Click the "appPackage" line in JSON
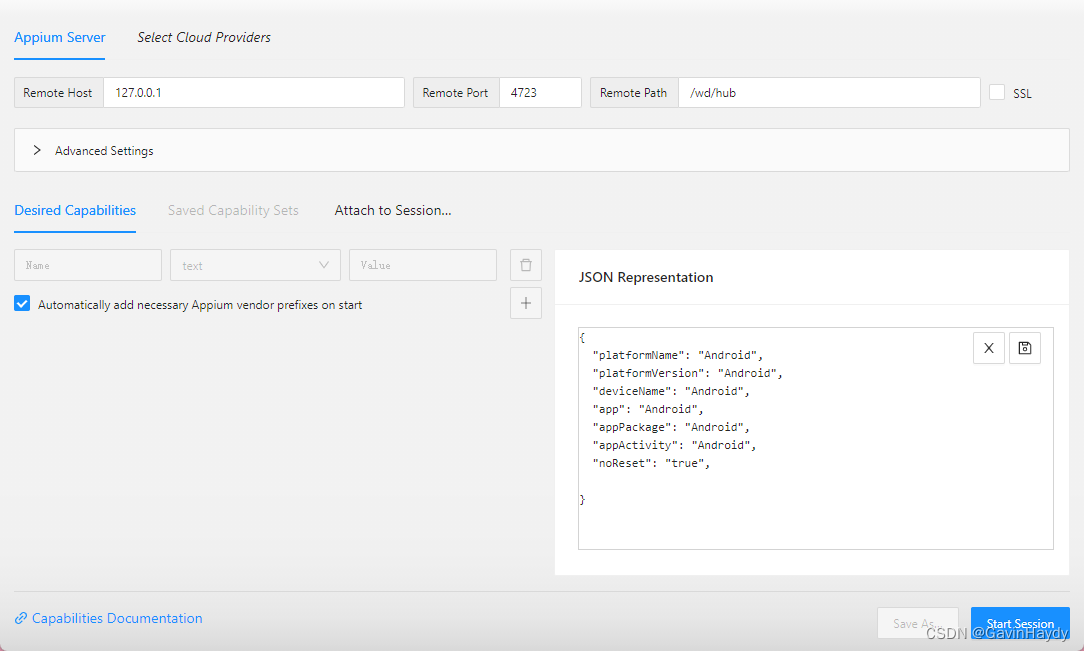The width and height of the screenshot is (1084, 651). [x=671, y=427]
